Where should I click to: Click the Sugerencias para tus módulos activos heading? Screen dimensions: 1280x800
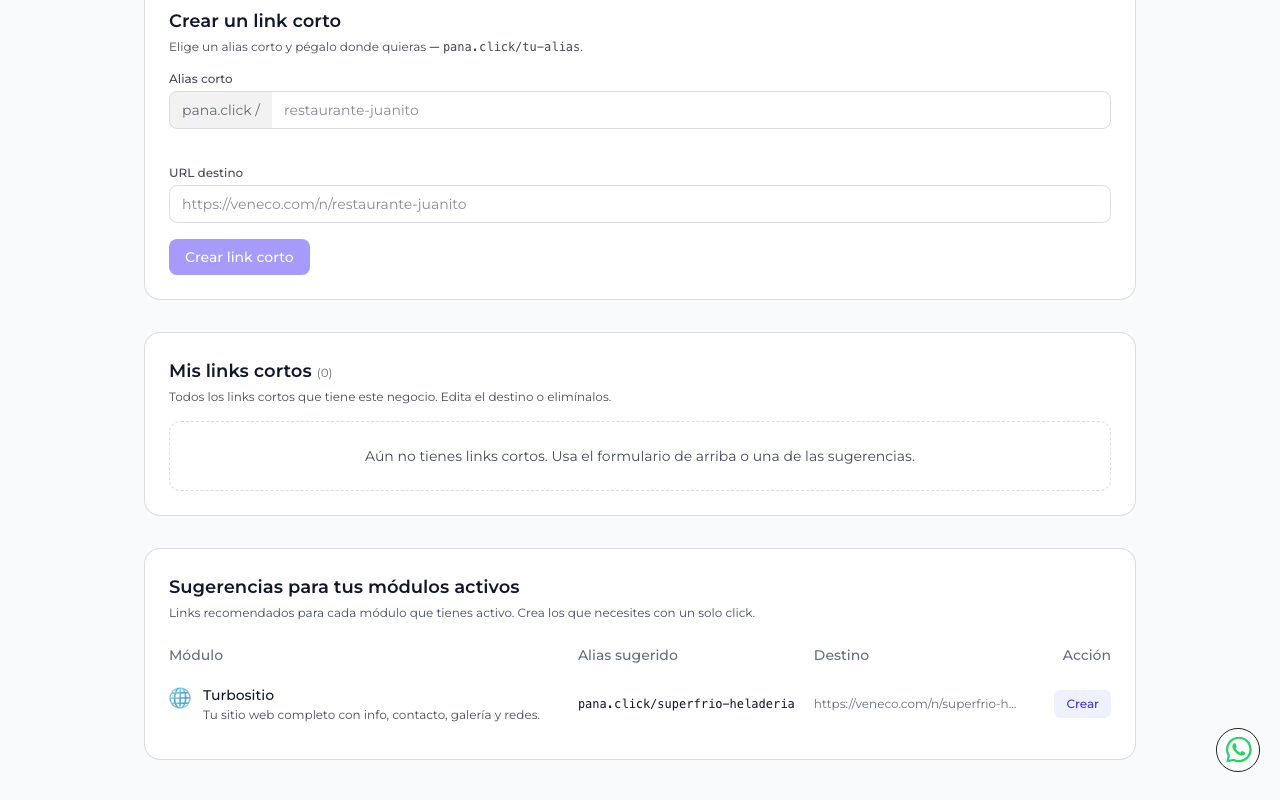pyautogui.click(x=344, y=587)
